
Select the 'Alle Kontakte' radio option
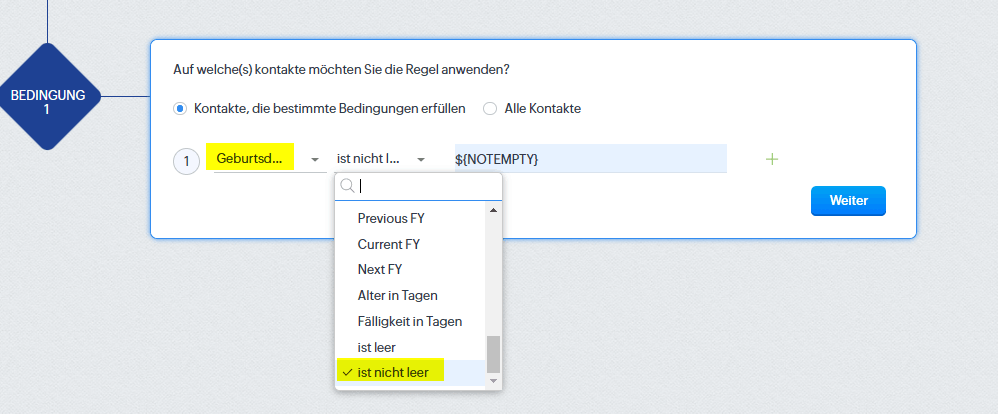pos(489,108)
